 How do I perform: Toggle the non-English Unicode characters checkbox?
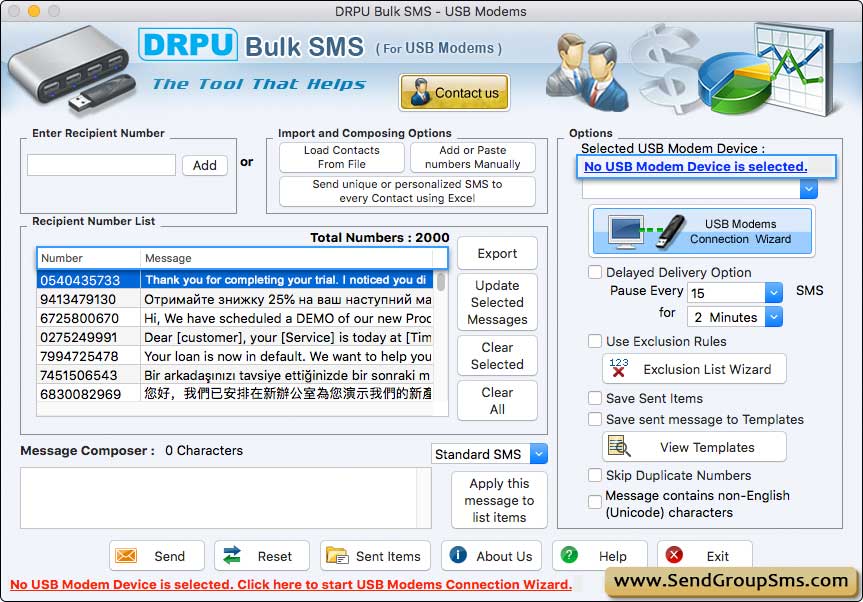click(x=595, y=502)
